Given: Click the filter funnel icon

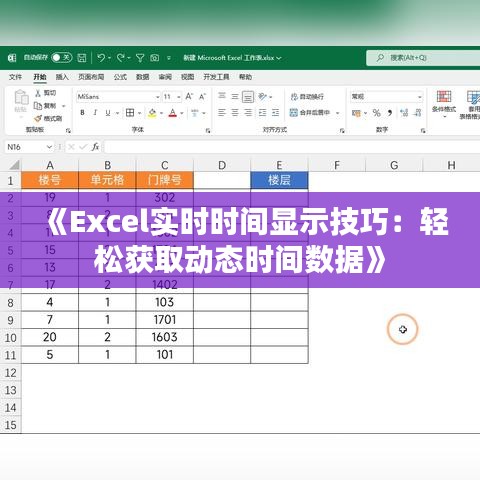Looking at the screenshot, I should [140, 58].
